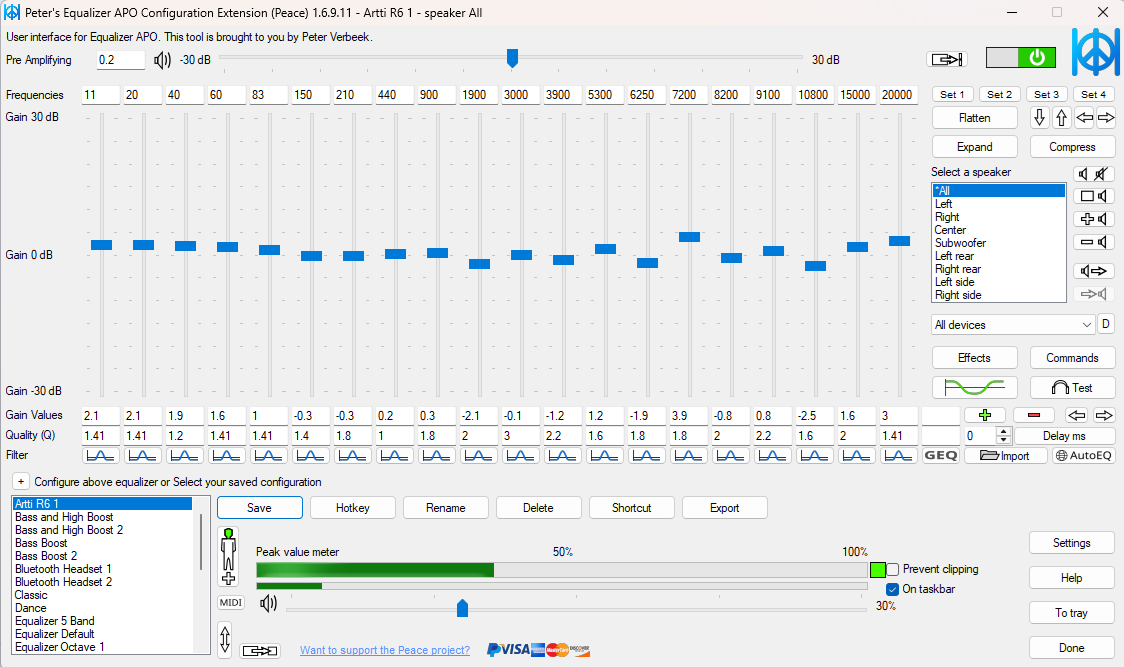Click Import button
Viewport: 1124px width, 667px height.
click(1005, 455)
